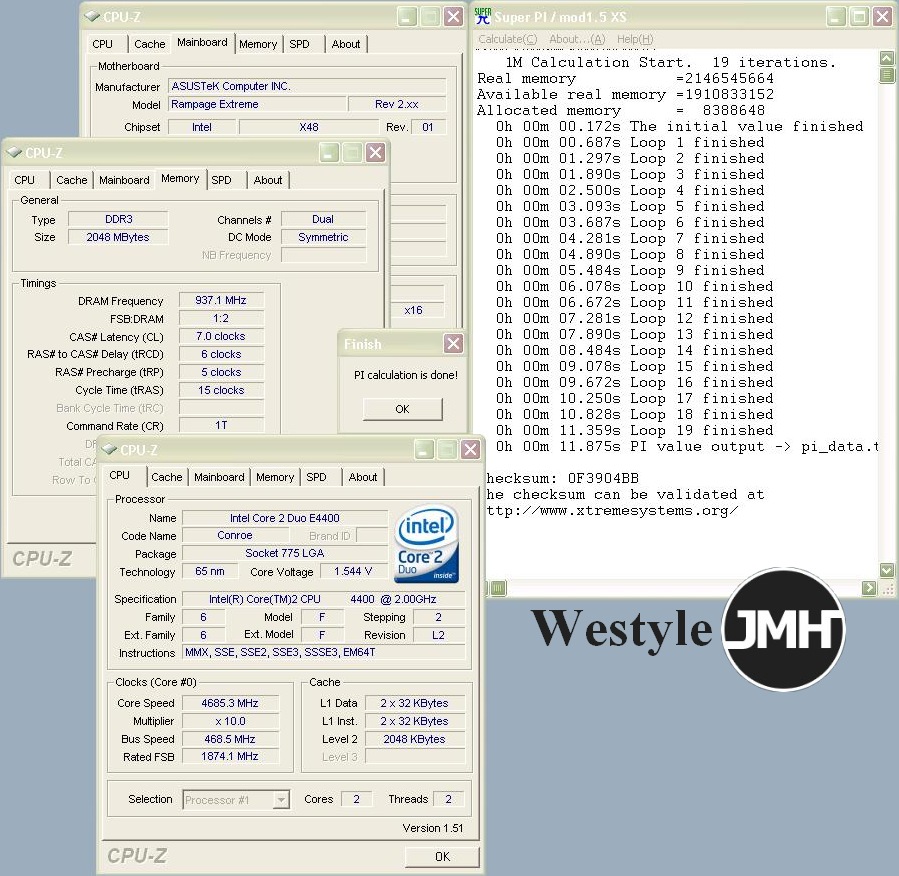Click OK in the Finish dialog
Image resolution: width=899 pixels, height=876 pixels.
tap(402, 409)
